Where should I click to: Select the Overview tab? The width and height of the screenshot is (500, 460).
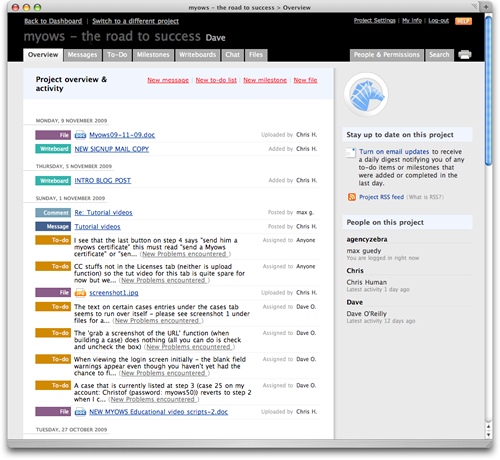43,55
